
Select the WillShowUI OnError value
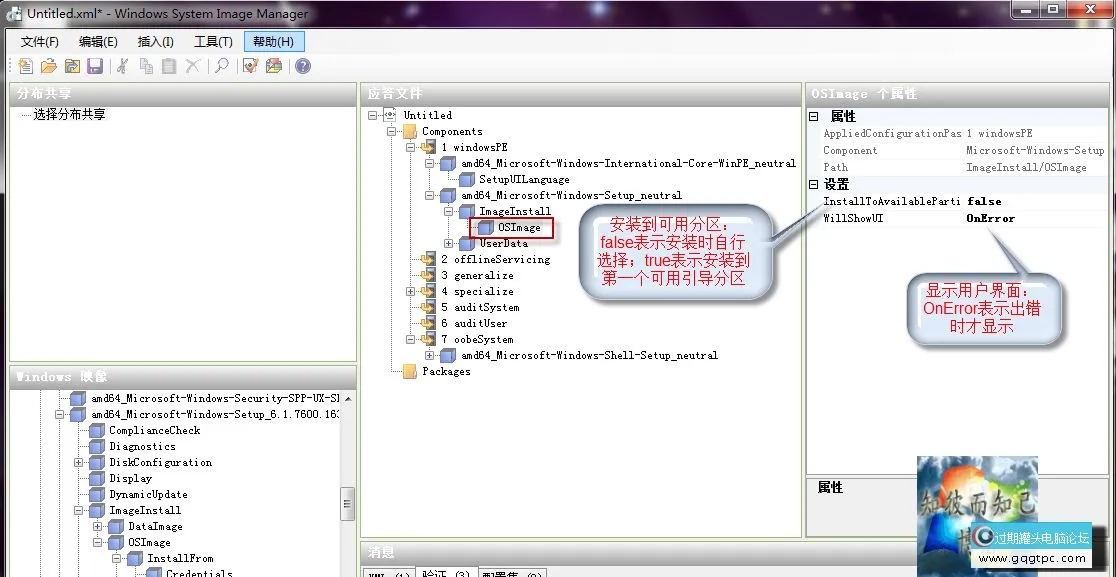991,218
